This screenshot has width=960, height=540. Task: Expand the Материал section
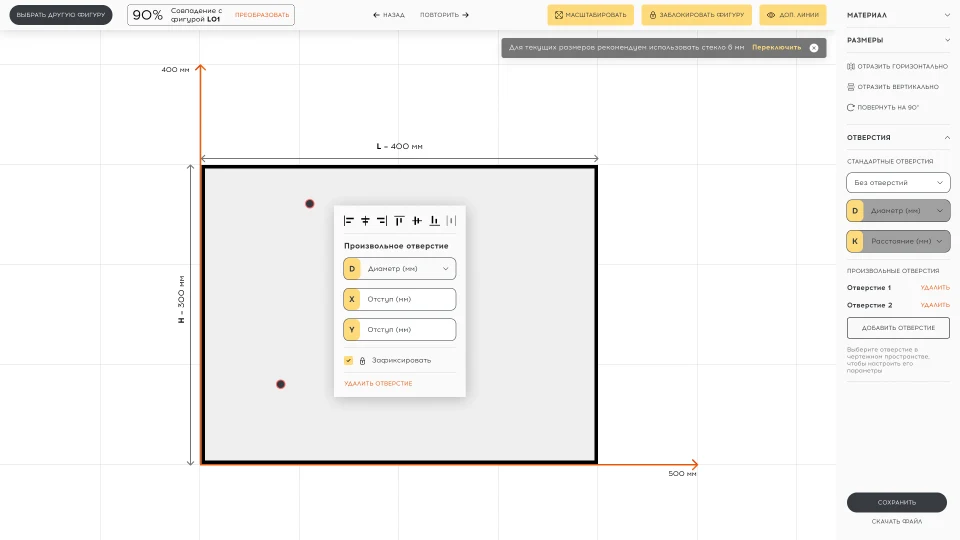tap(898, 15)
